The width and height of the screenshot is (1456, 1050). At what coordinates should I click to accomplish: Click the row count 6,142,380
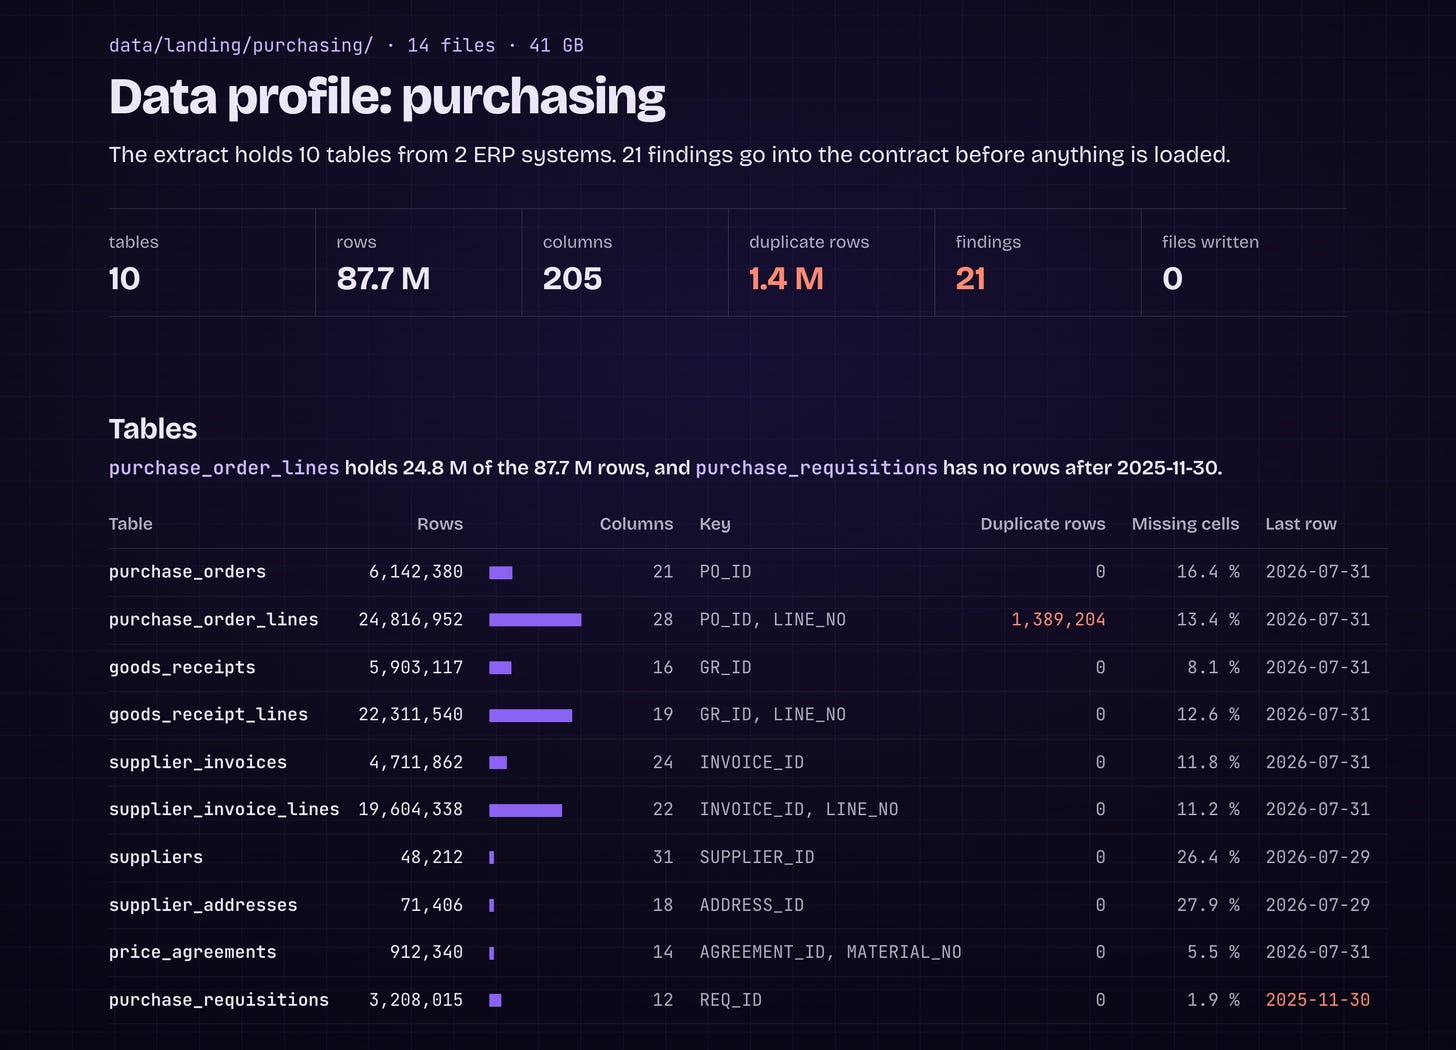416,572
